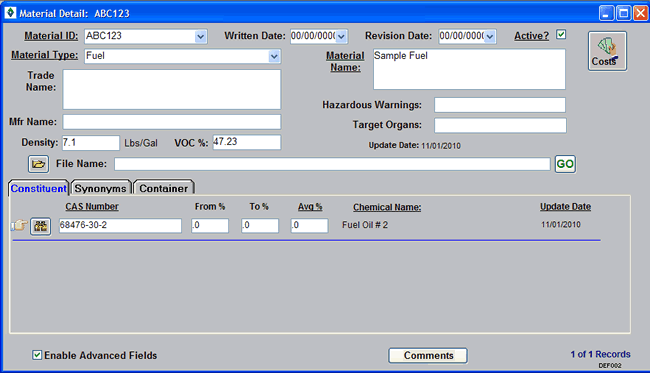
Task: Click the CAS Number column header
Action: point(92,206)
